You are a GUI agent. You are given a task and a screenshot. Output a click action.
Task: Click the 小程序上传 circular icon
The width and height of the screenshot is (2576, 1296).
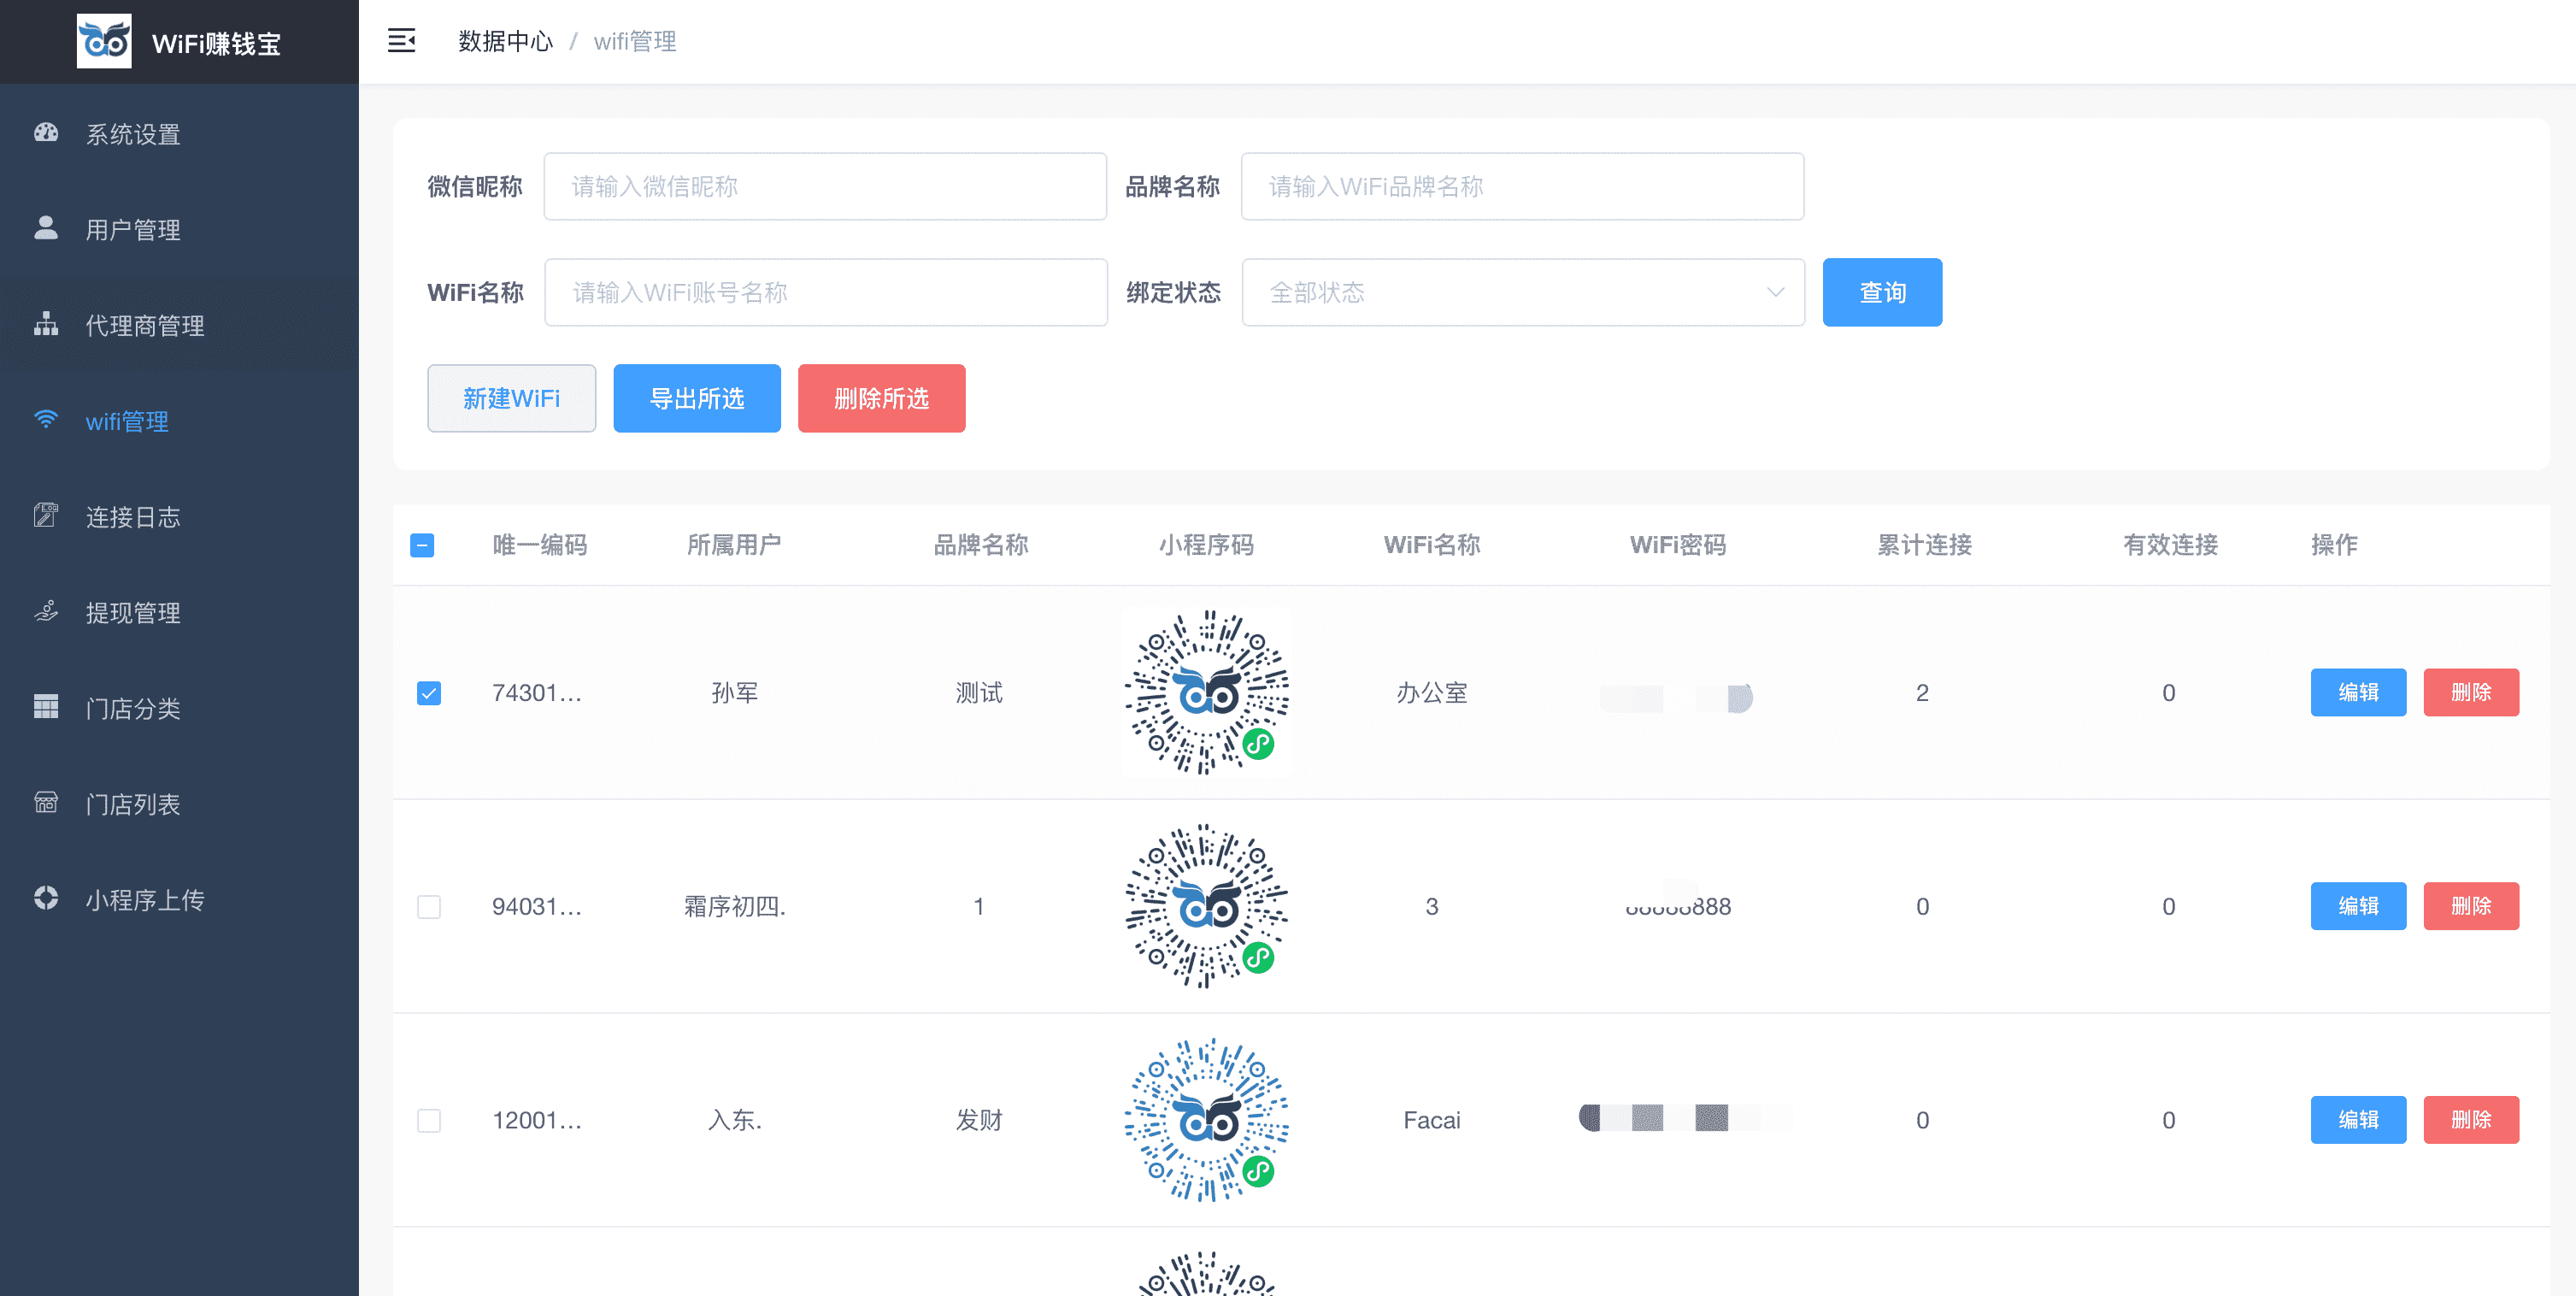tap(46, 898)
